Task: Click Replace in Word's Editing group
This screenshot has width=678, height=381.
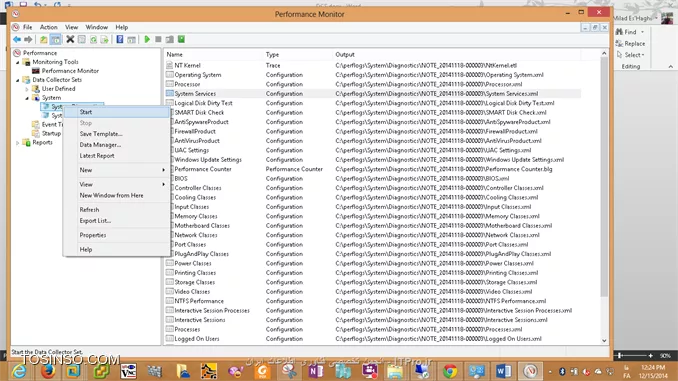Action: 630,44
